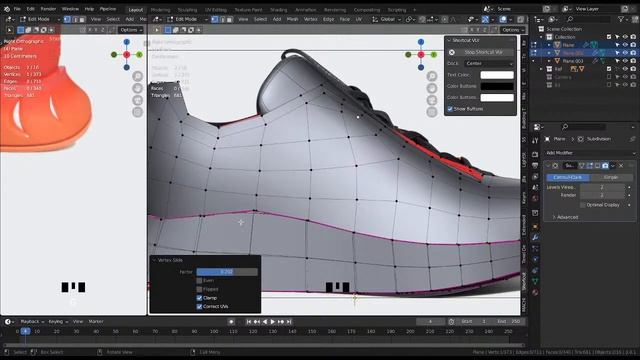Image resolution: width=640 pixels, height=360 pixels.
Task: Expand the Ref collection in outliner
Action: pyautogui.click(x=542, y=69)
